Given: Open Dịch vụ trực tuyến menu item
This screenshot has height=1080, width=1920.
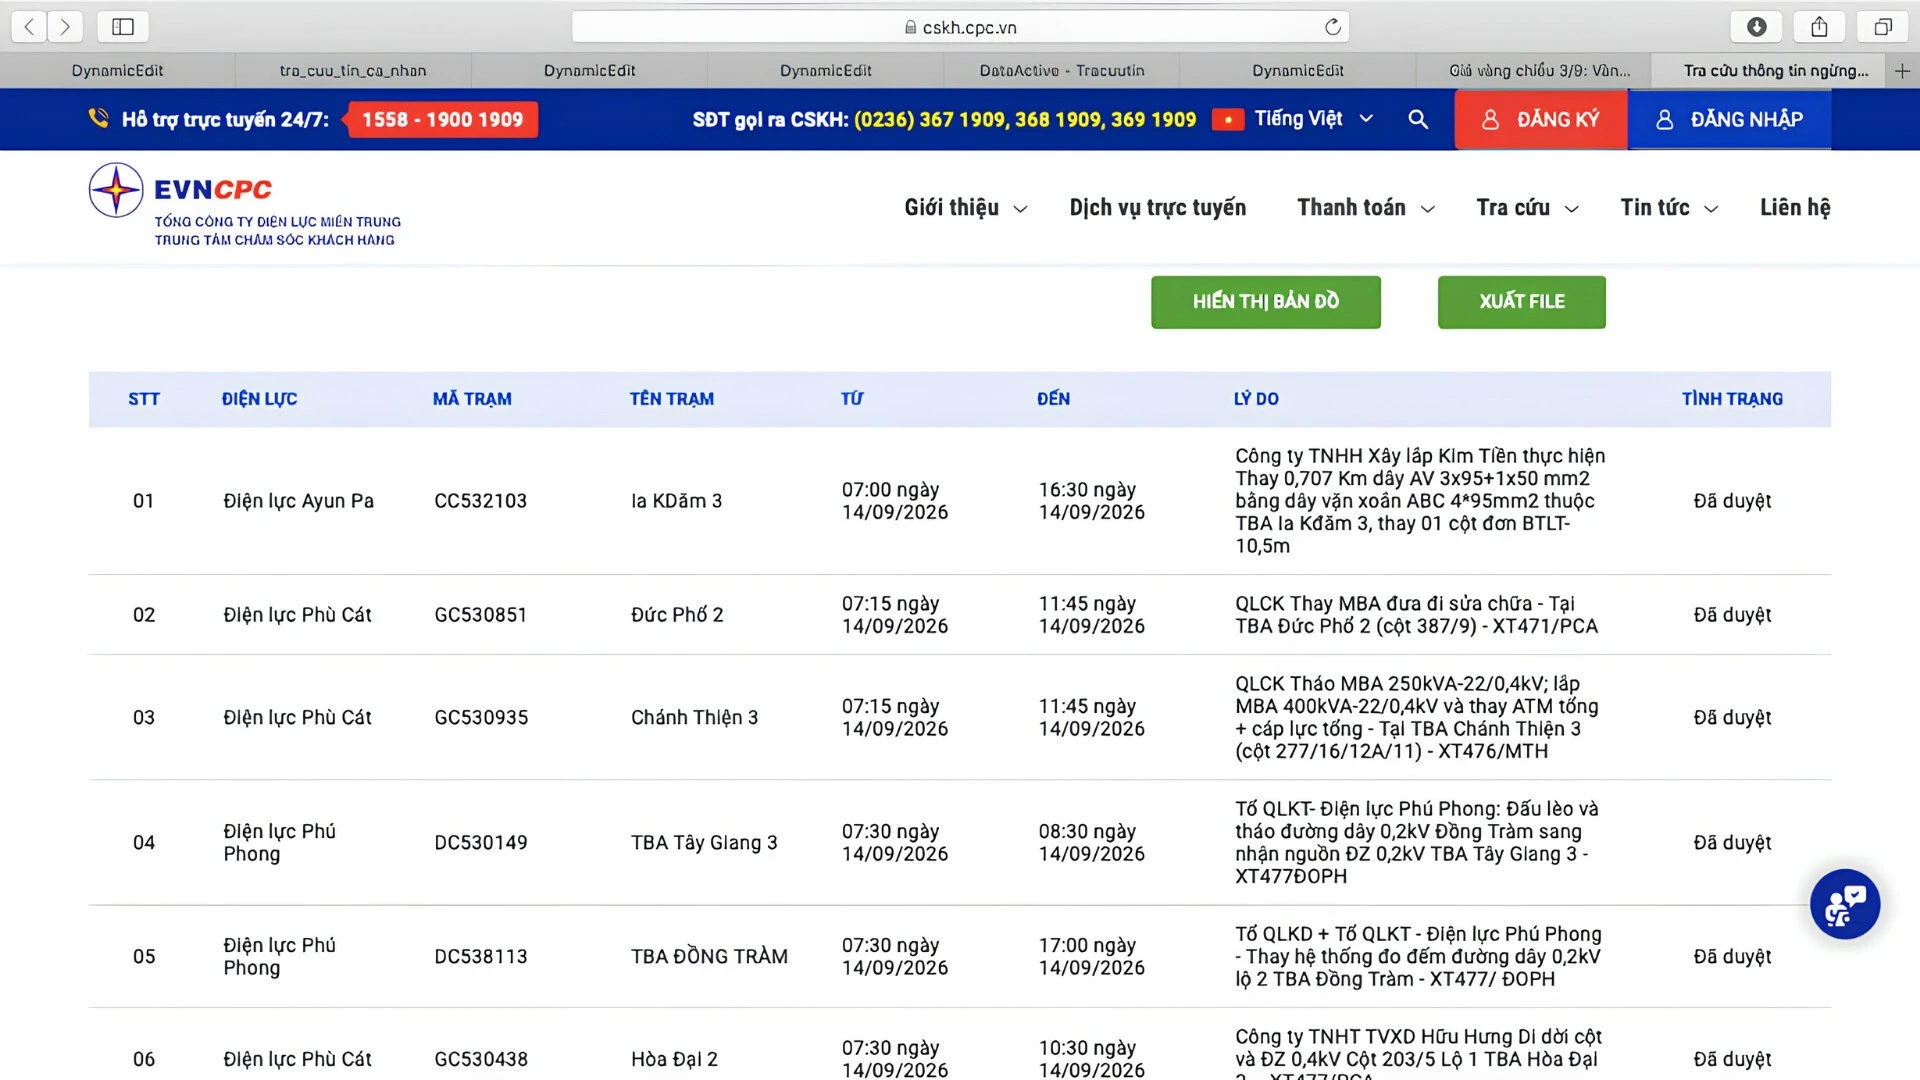Looking at the screenshot, I should click(1158, 208).
